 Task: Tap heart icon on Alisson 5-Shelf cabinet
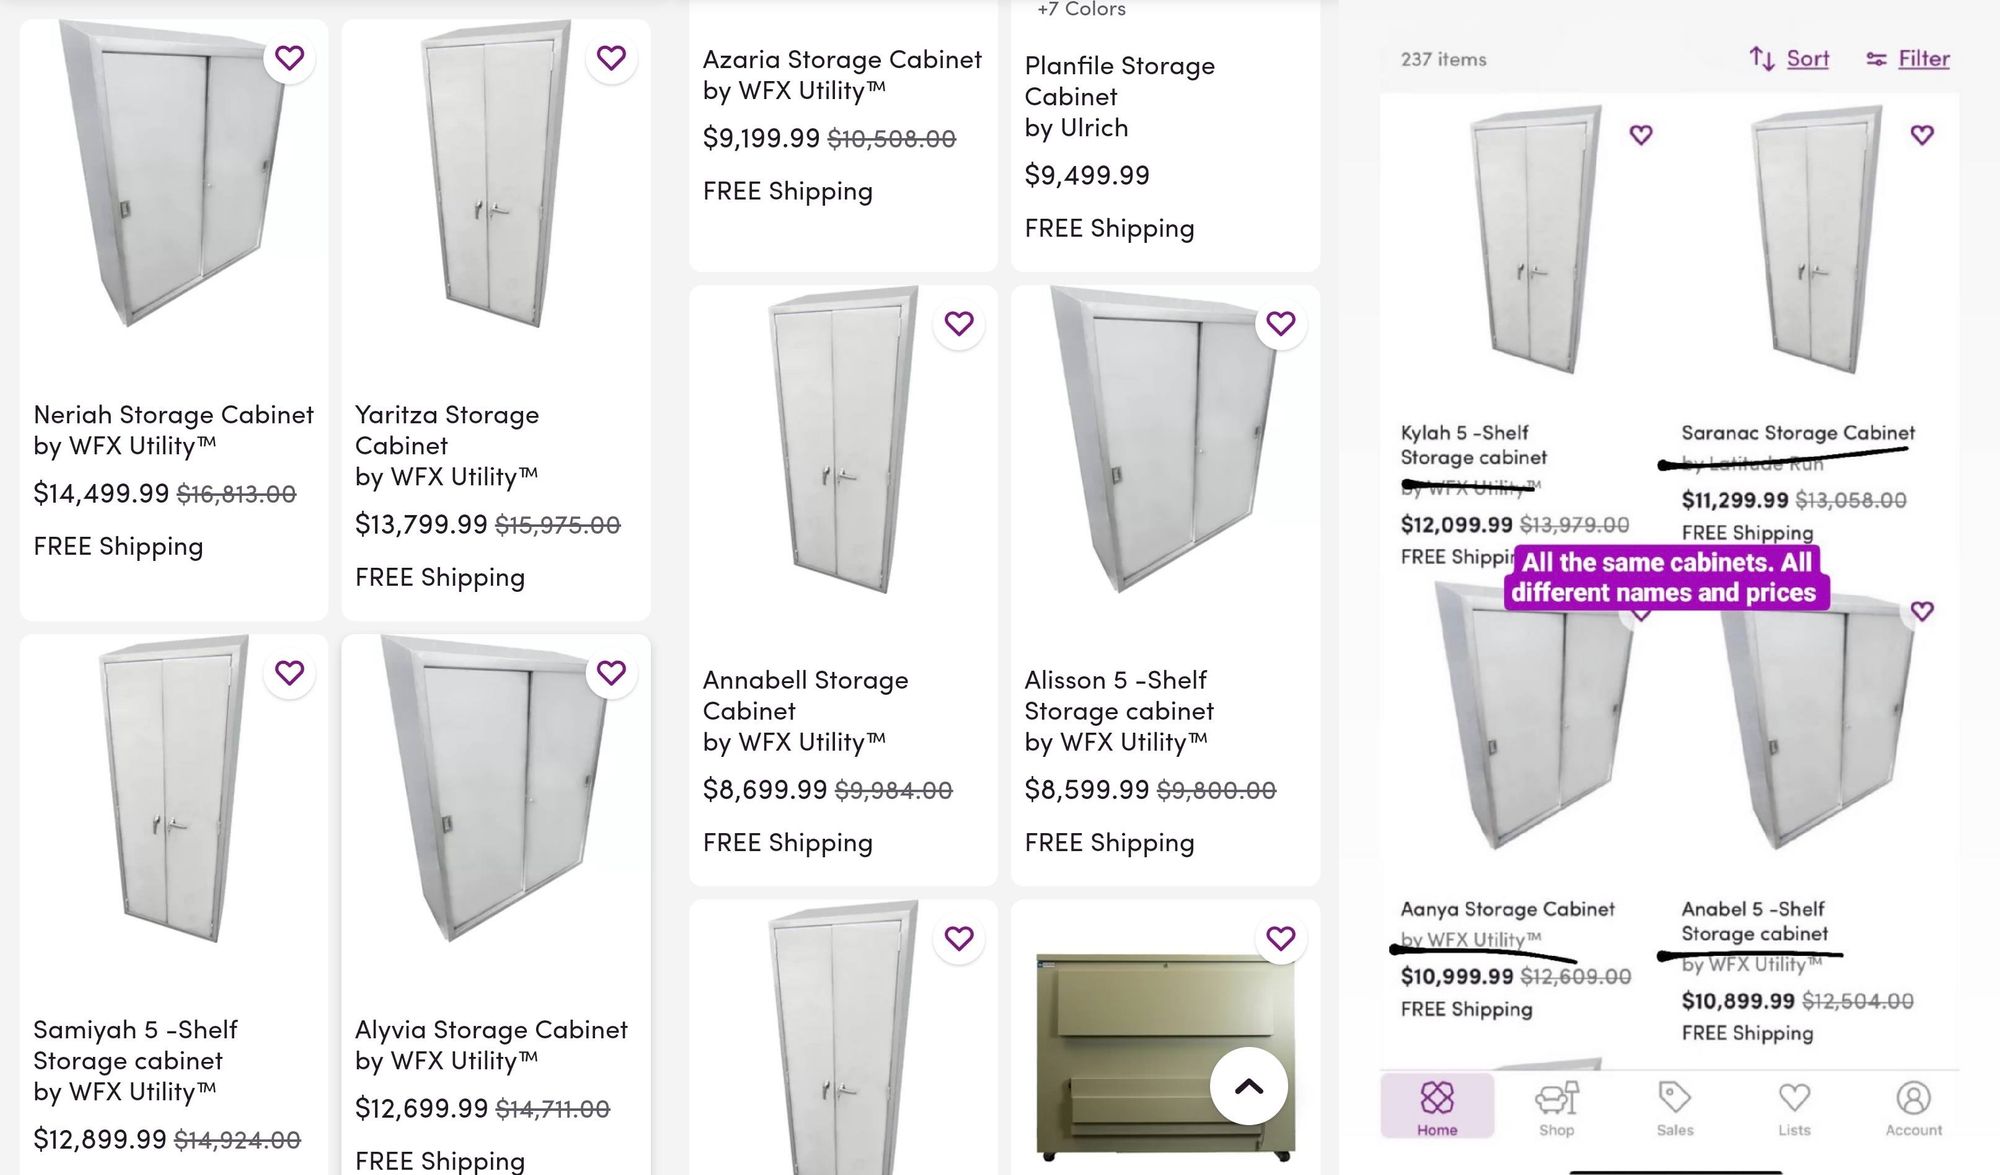pyautogui.click(x=1281, y=324)
